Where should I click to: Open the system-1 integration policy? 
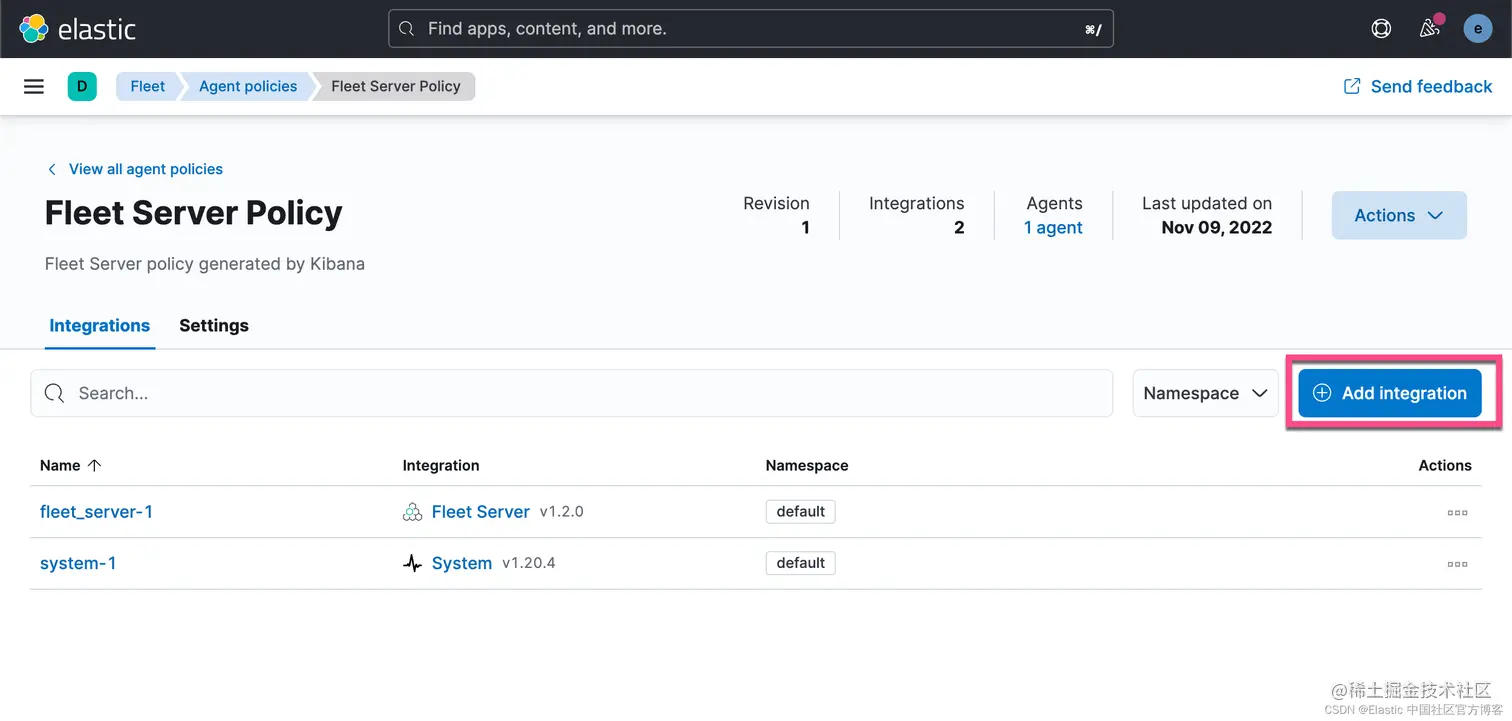[x=78, y=563]
